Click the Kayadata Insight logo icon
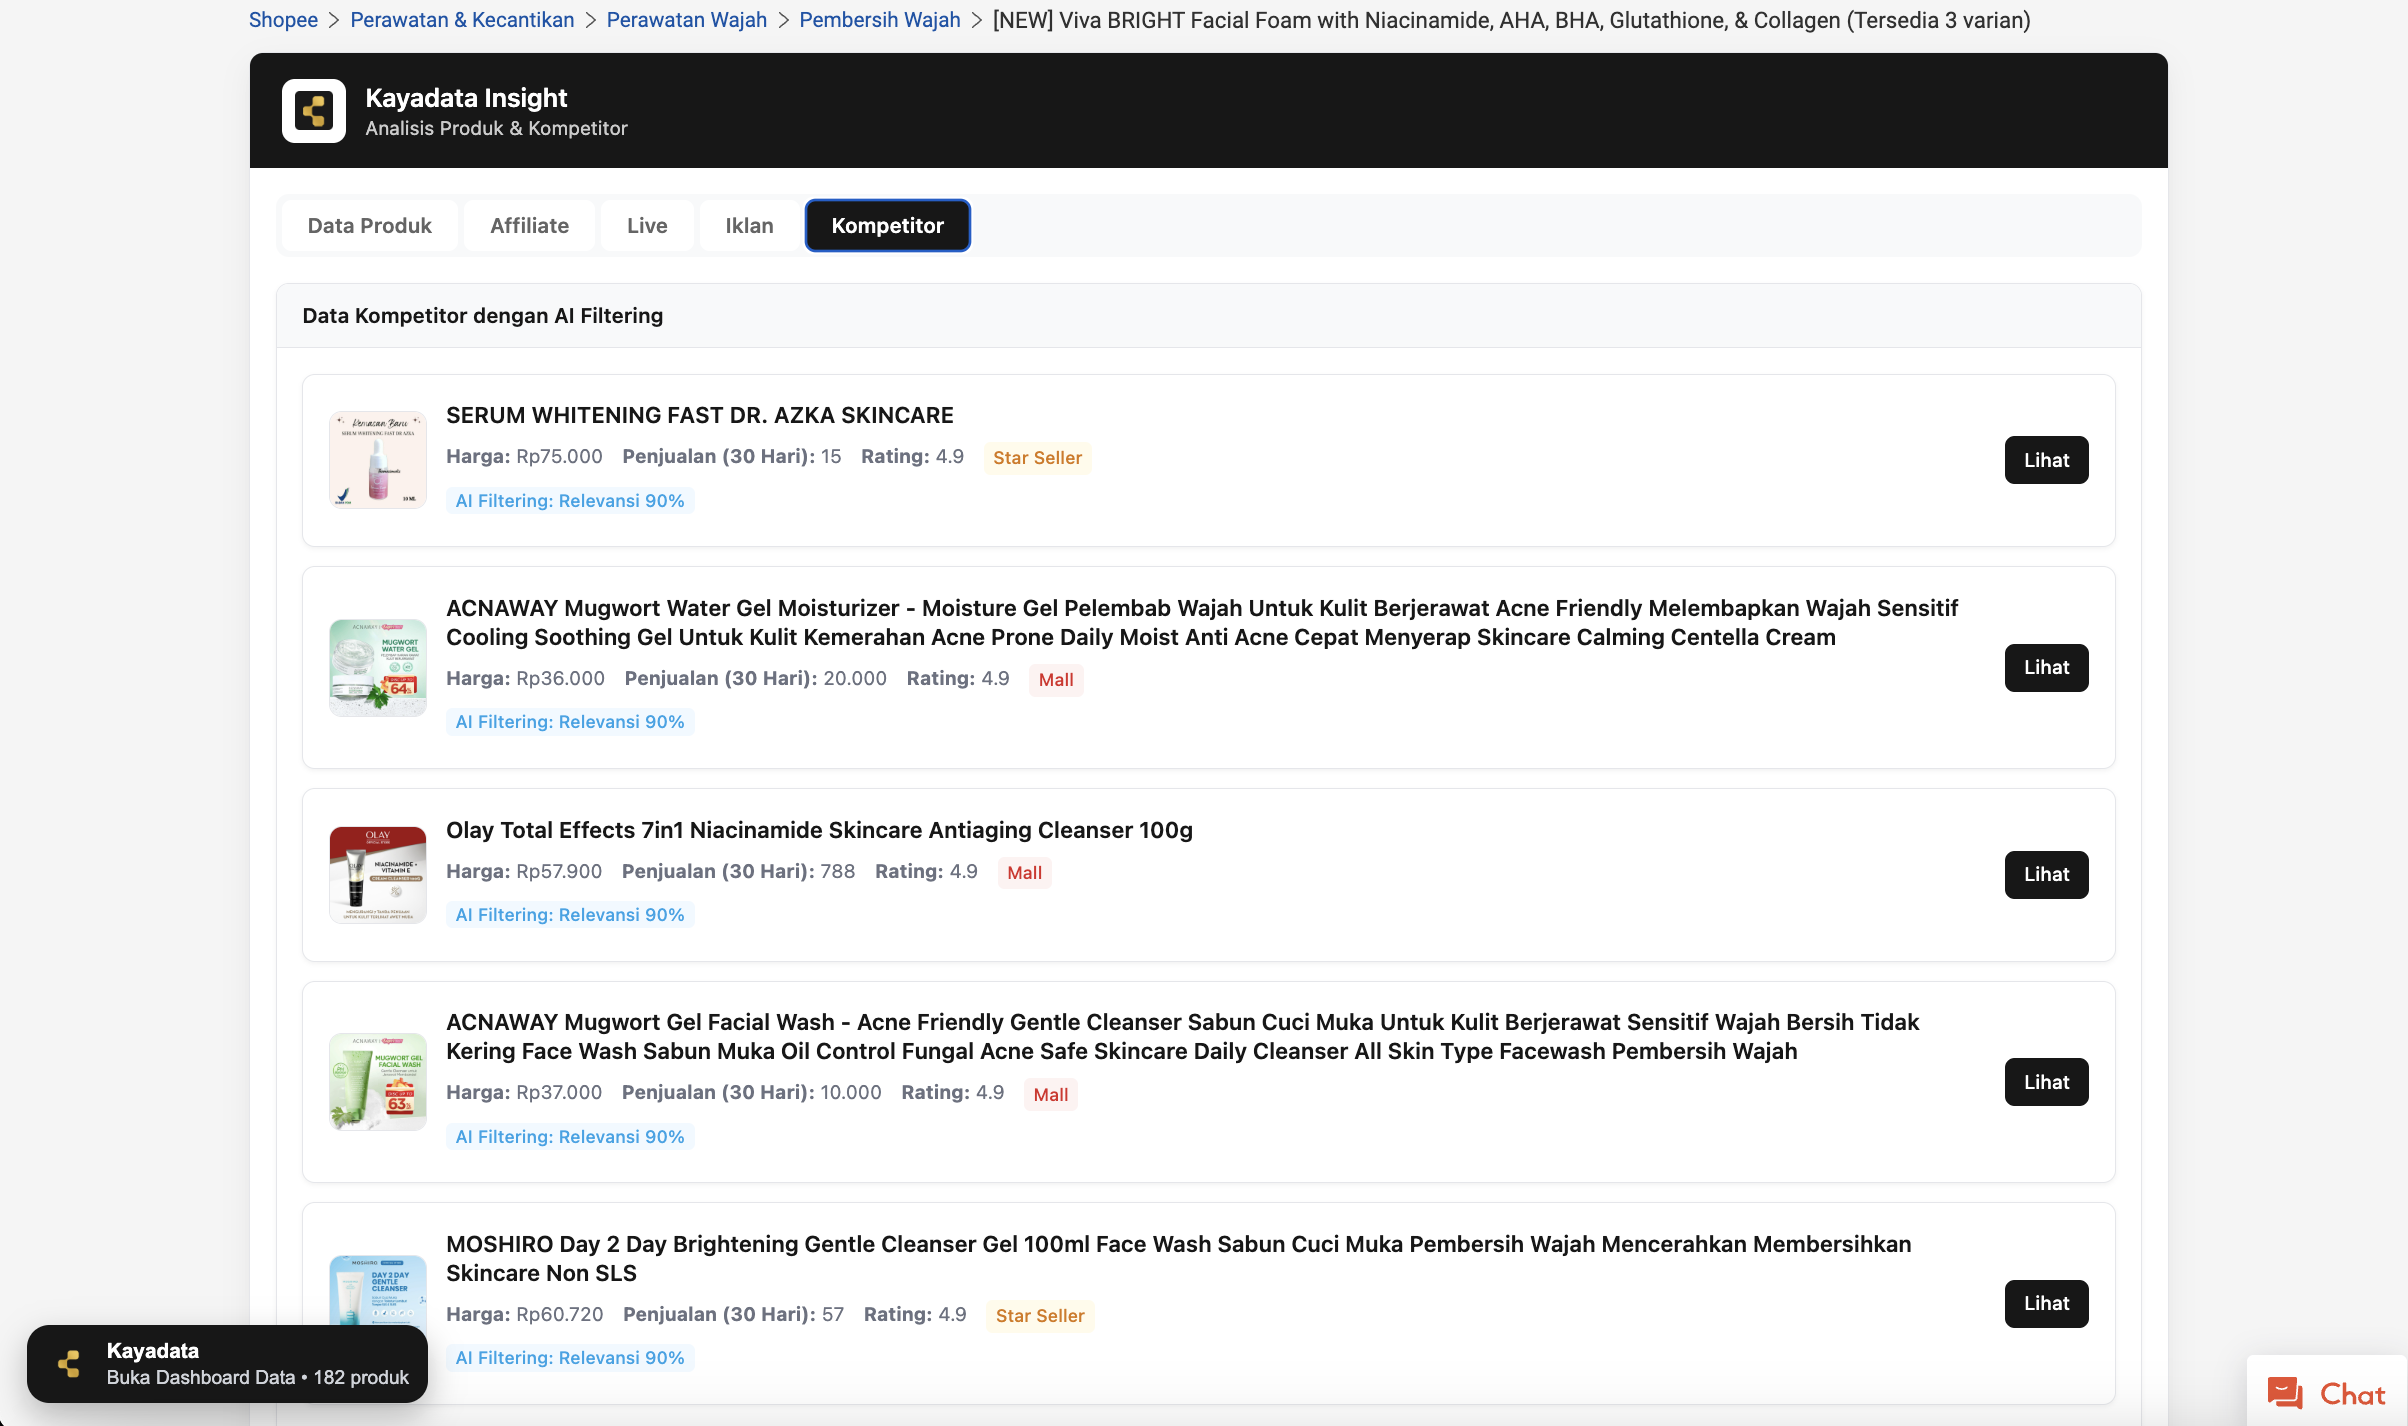The width and height of the screenshot is (2408, 1426). pos(313,111)
